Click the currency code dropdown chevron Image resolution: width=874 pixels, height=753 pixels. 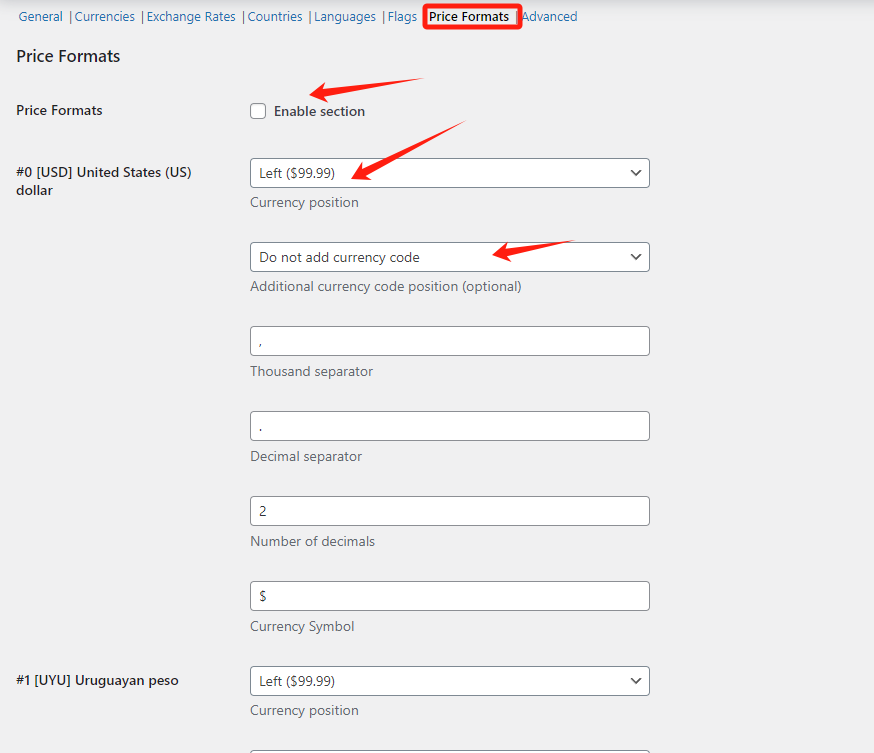pyautogui.click(x=635, y=257)
